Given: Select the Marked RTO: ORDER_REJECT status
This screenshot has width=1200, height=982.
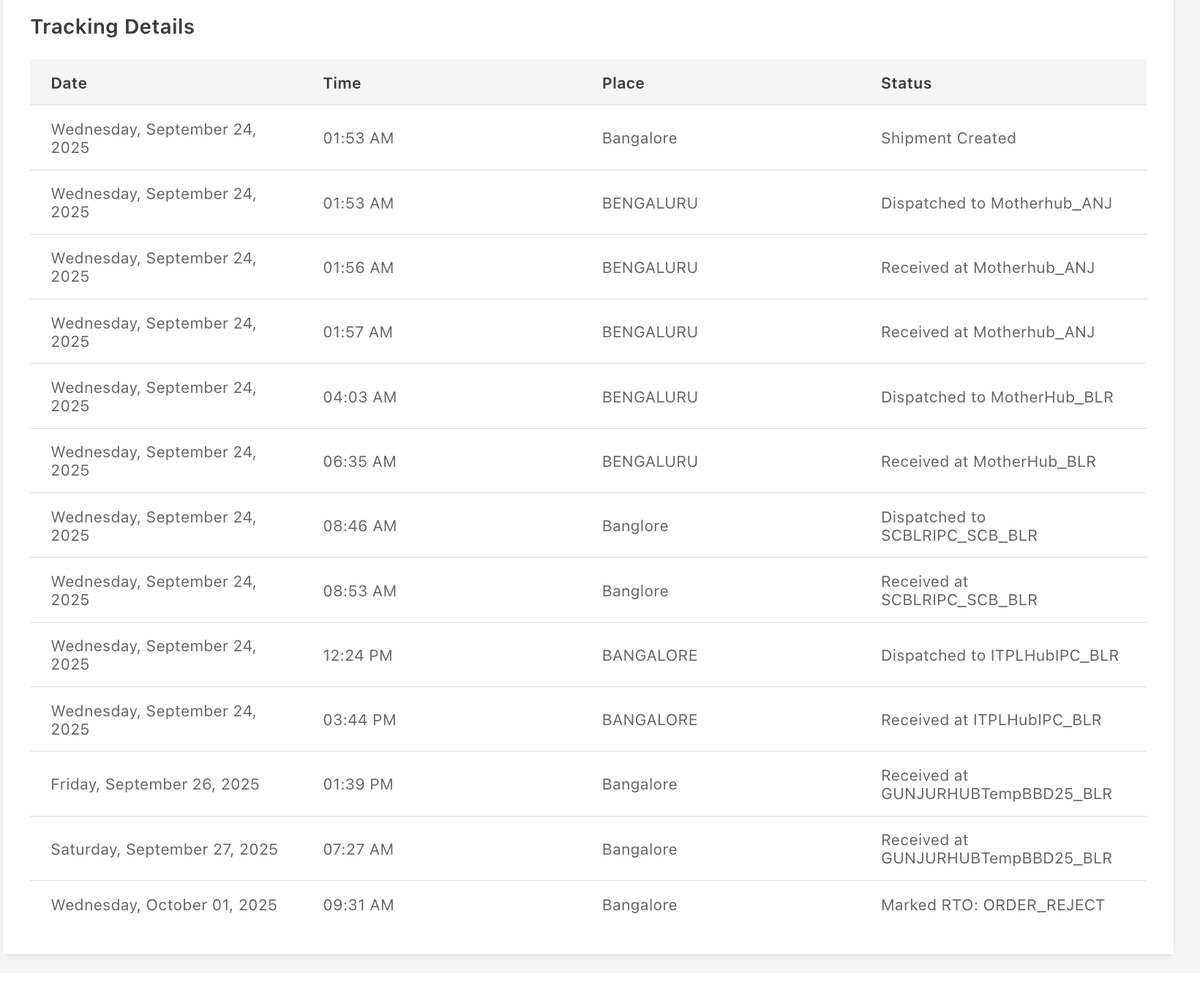Looking at the screenshot, I should (x=993, y=905).
